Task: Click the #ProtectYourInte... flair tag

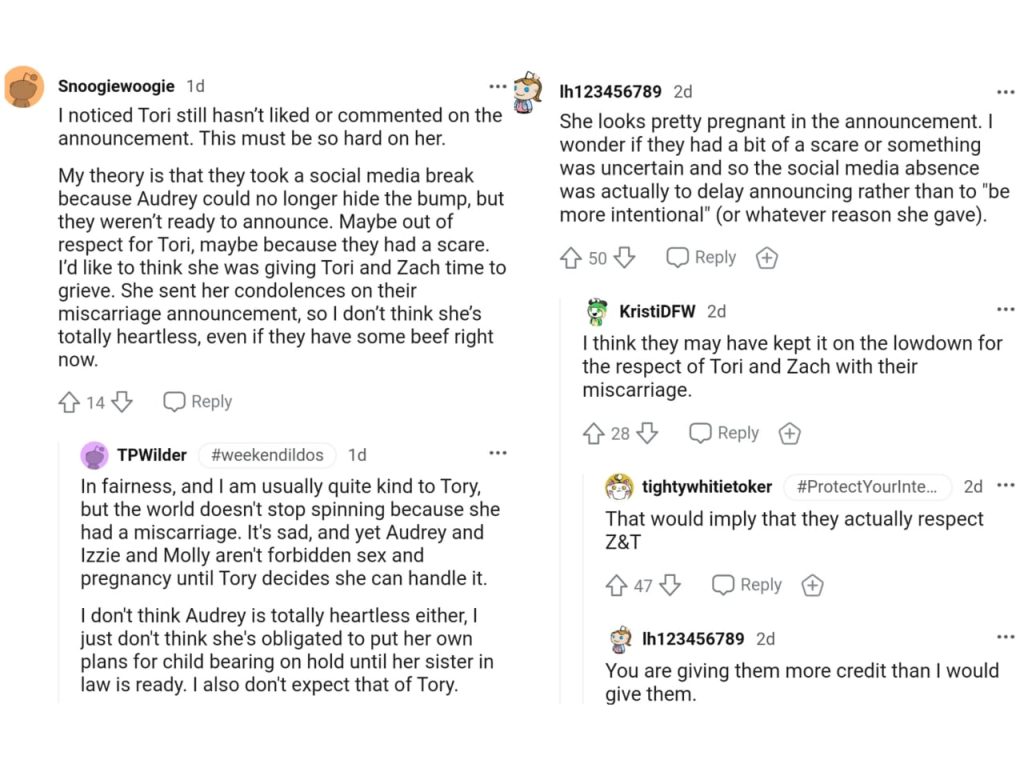Action: point(867,487)
